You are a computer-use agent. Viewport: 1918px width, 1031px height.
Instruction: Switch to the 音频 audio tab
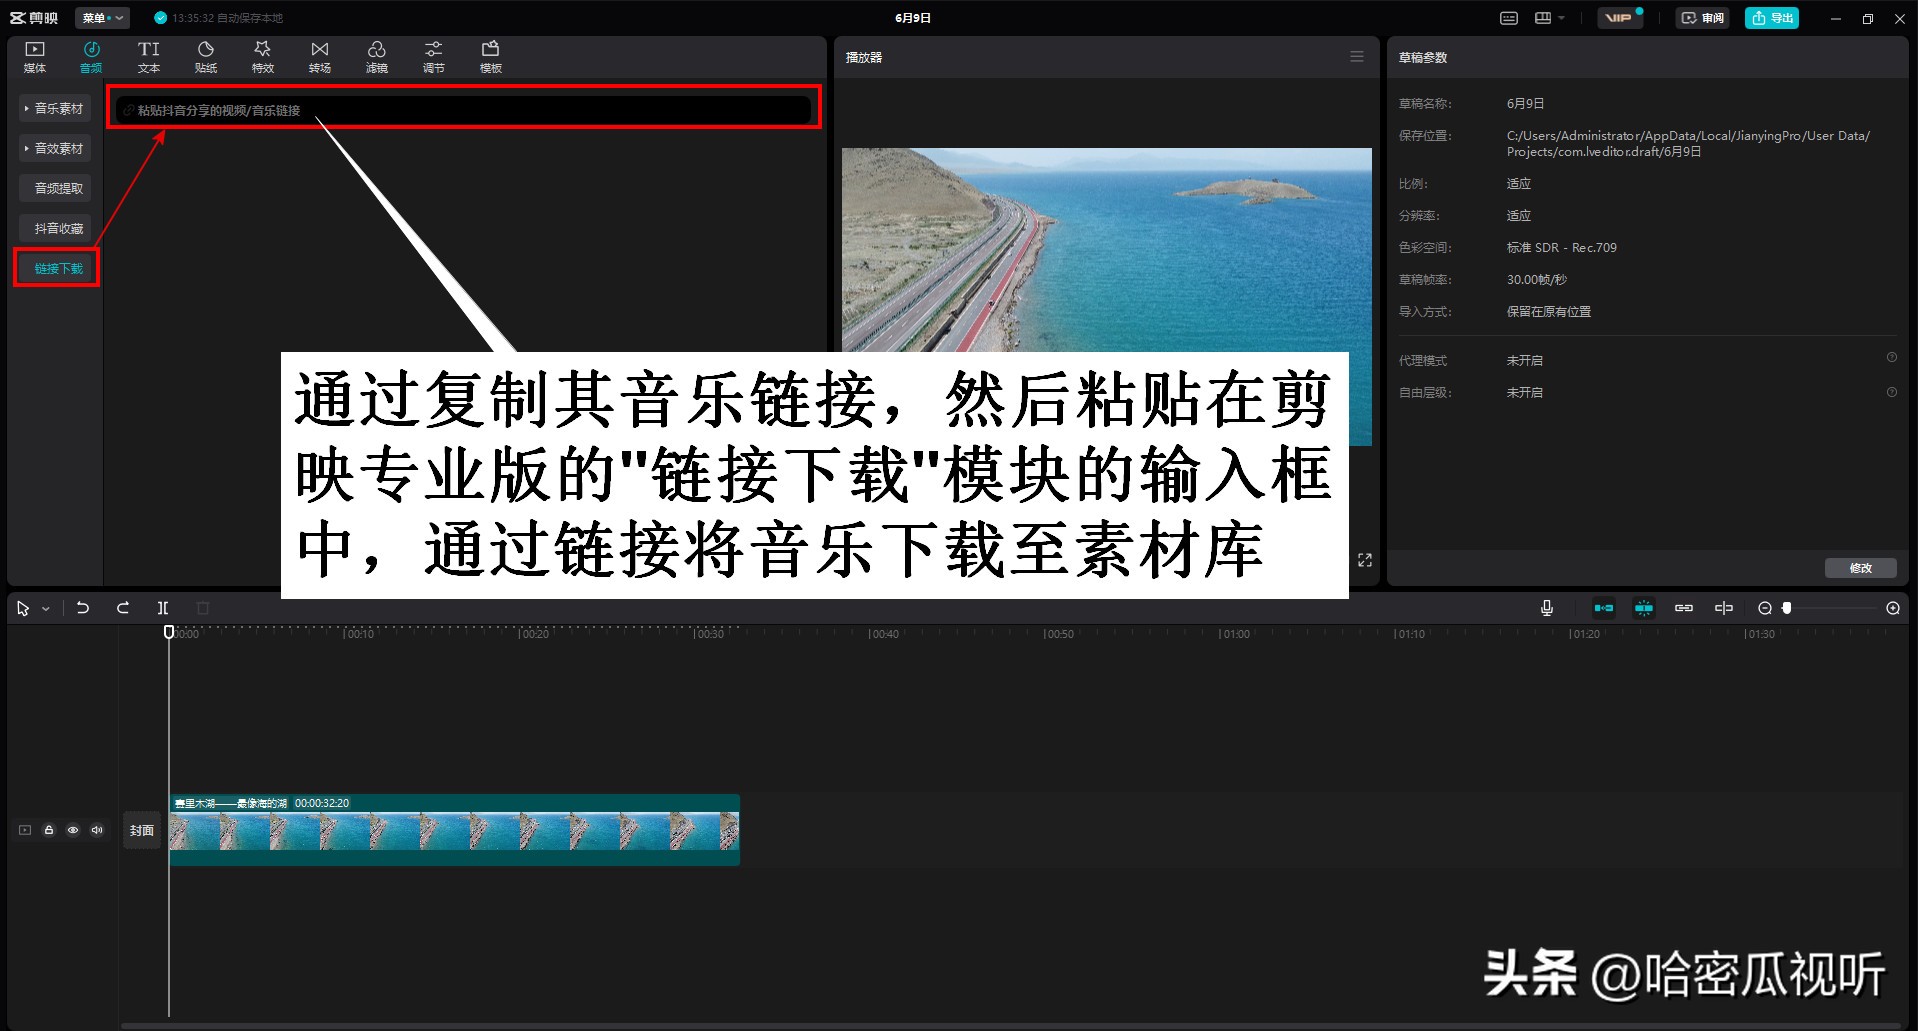[91, 55]
